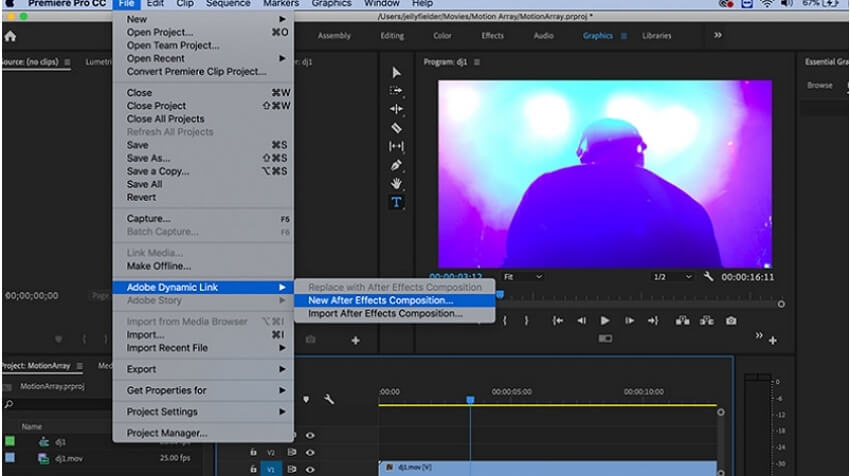Toggle sync lock for V1
The image size is (850, 476).
point(292,469)
